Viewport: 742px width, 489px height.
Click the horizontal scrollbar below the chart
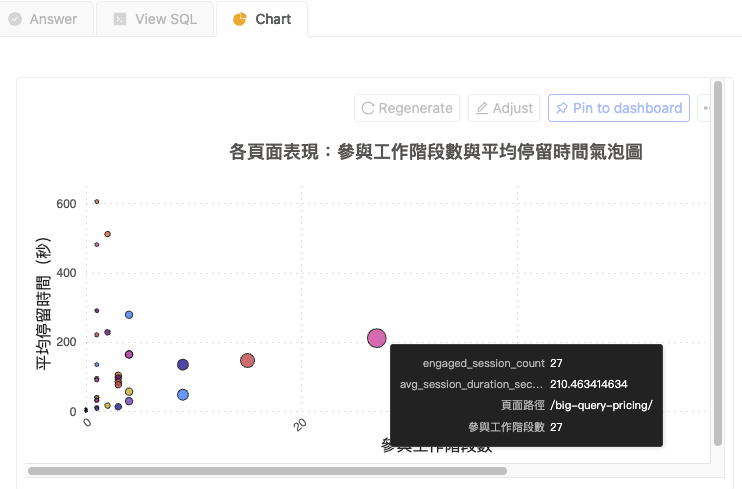[x=267, y=471]
